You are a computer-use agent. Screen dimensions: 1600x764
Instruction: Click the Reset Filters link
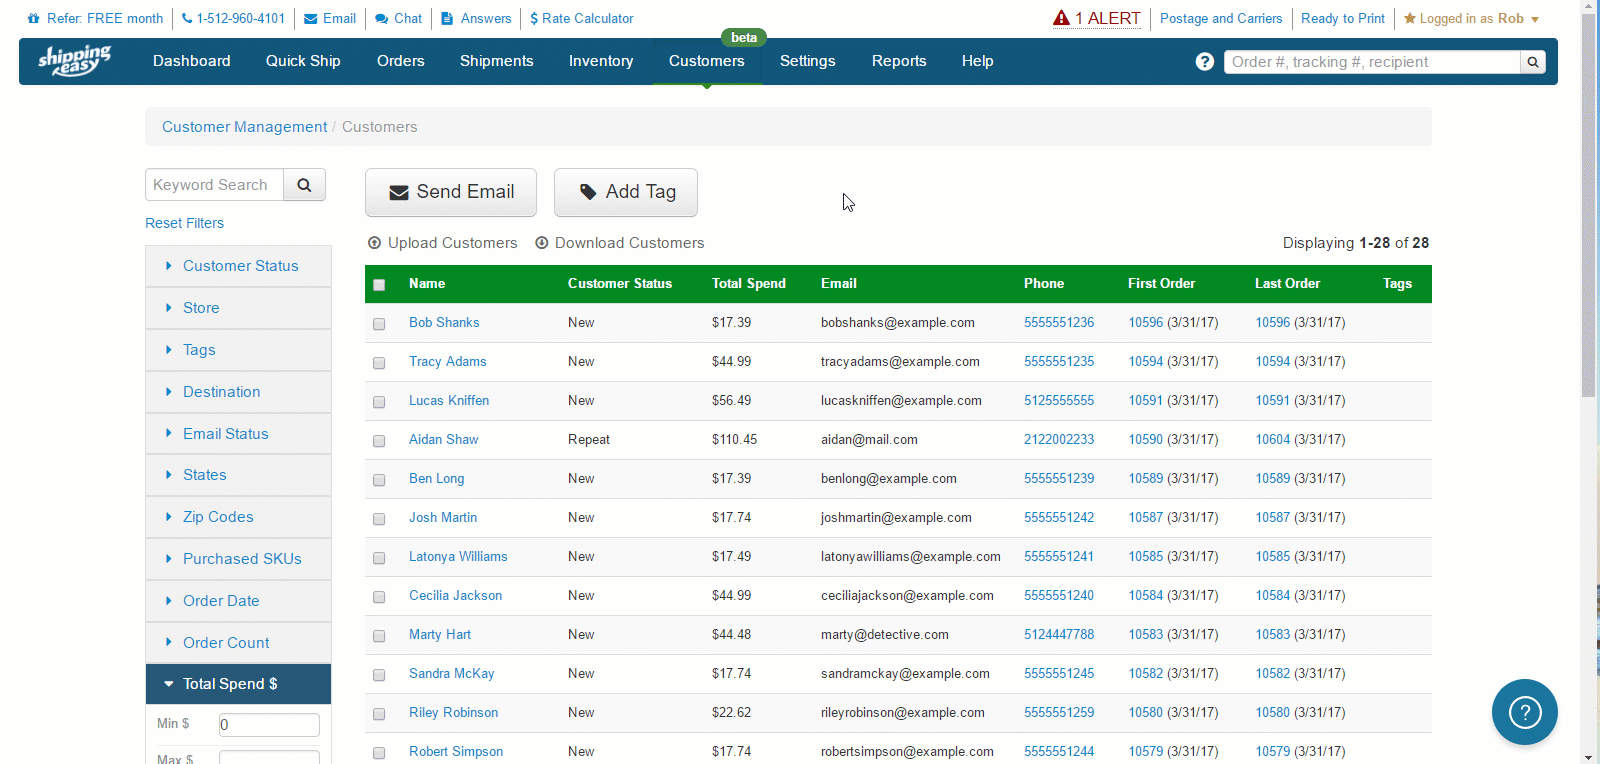click(184, 223)
